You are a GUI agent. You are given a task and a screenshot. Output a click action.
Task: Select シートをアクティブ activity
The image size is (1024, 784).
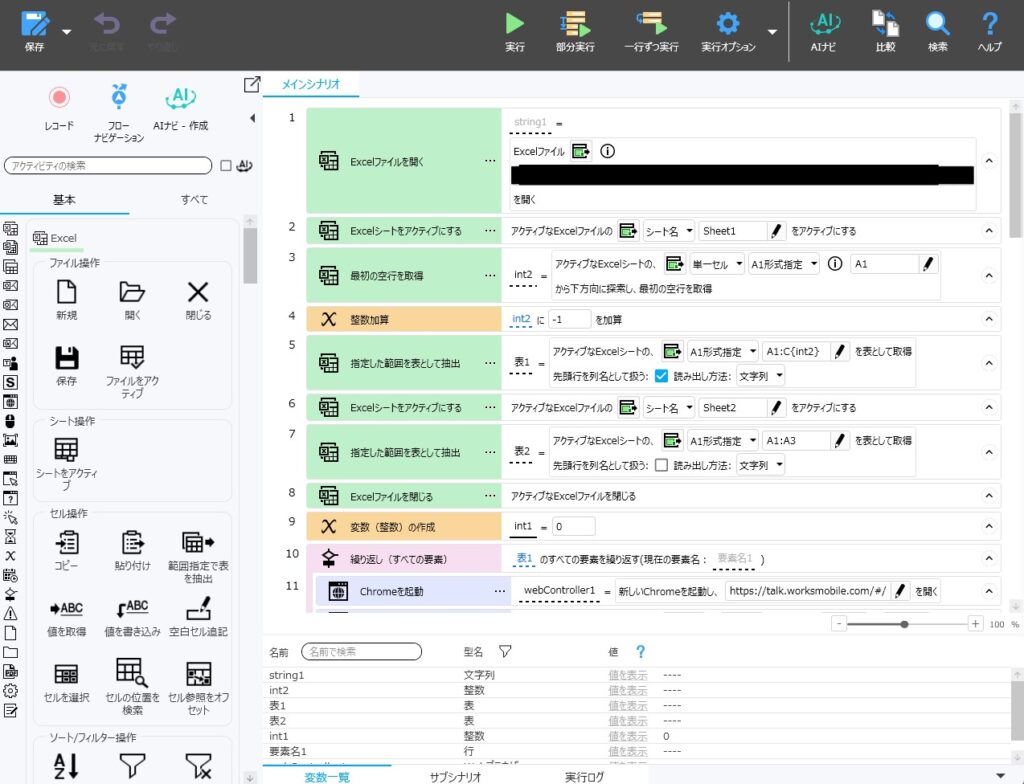[x=67, y=463]
